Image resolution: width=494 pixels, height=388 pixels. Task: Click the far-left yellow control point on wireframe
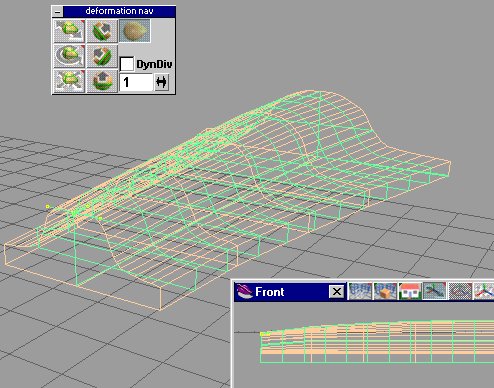48,207
